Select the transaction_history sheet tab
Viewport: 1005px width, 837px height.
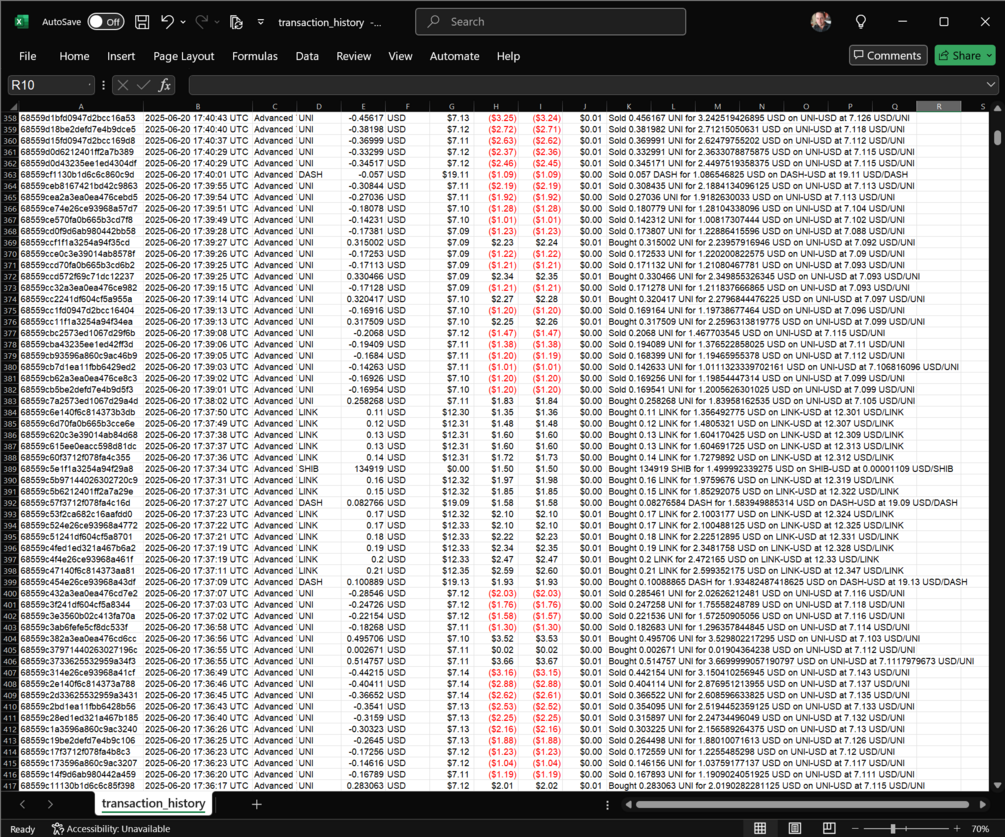point(153,804)
